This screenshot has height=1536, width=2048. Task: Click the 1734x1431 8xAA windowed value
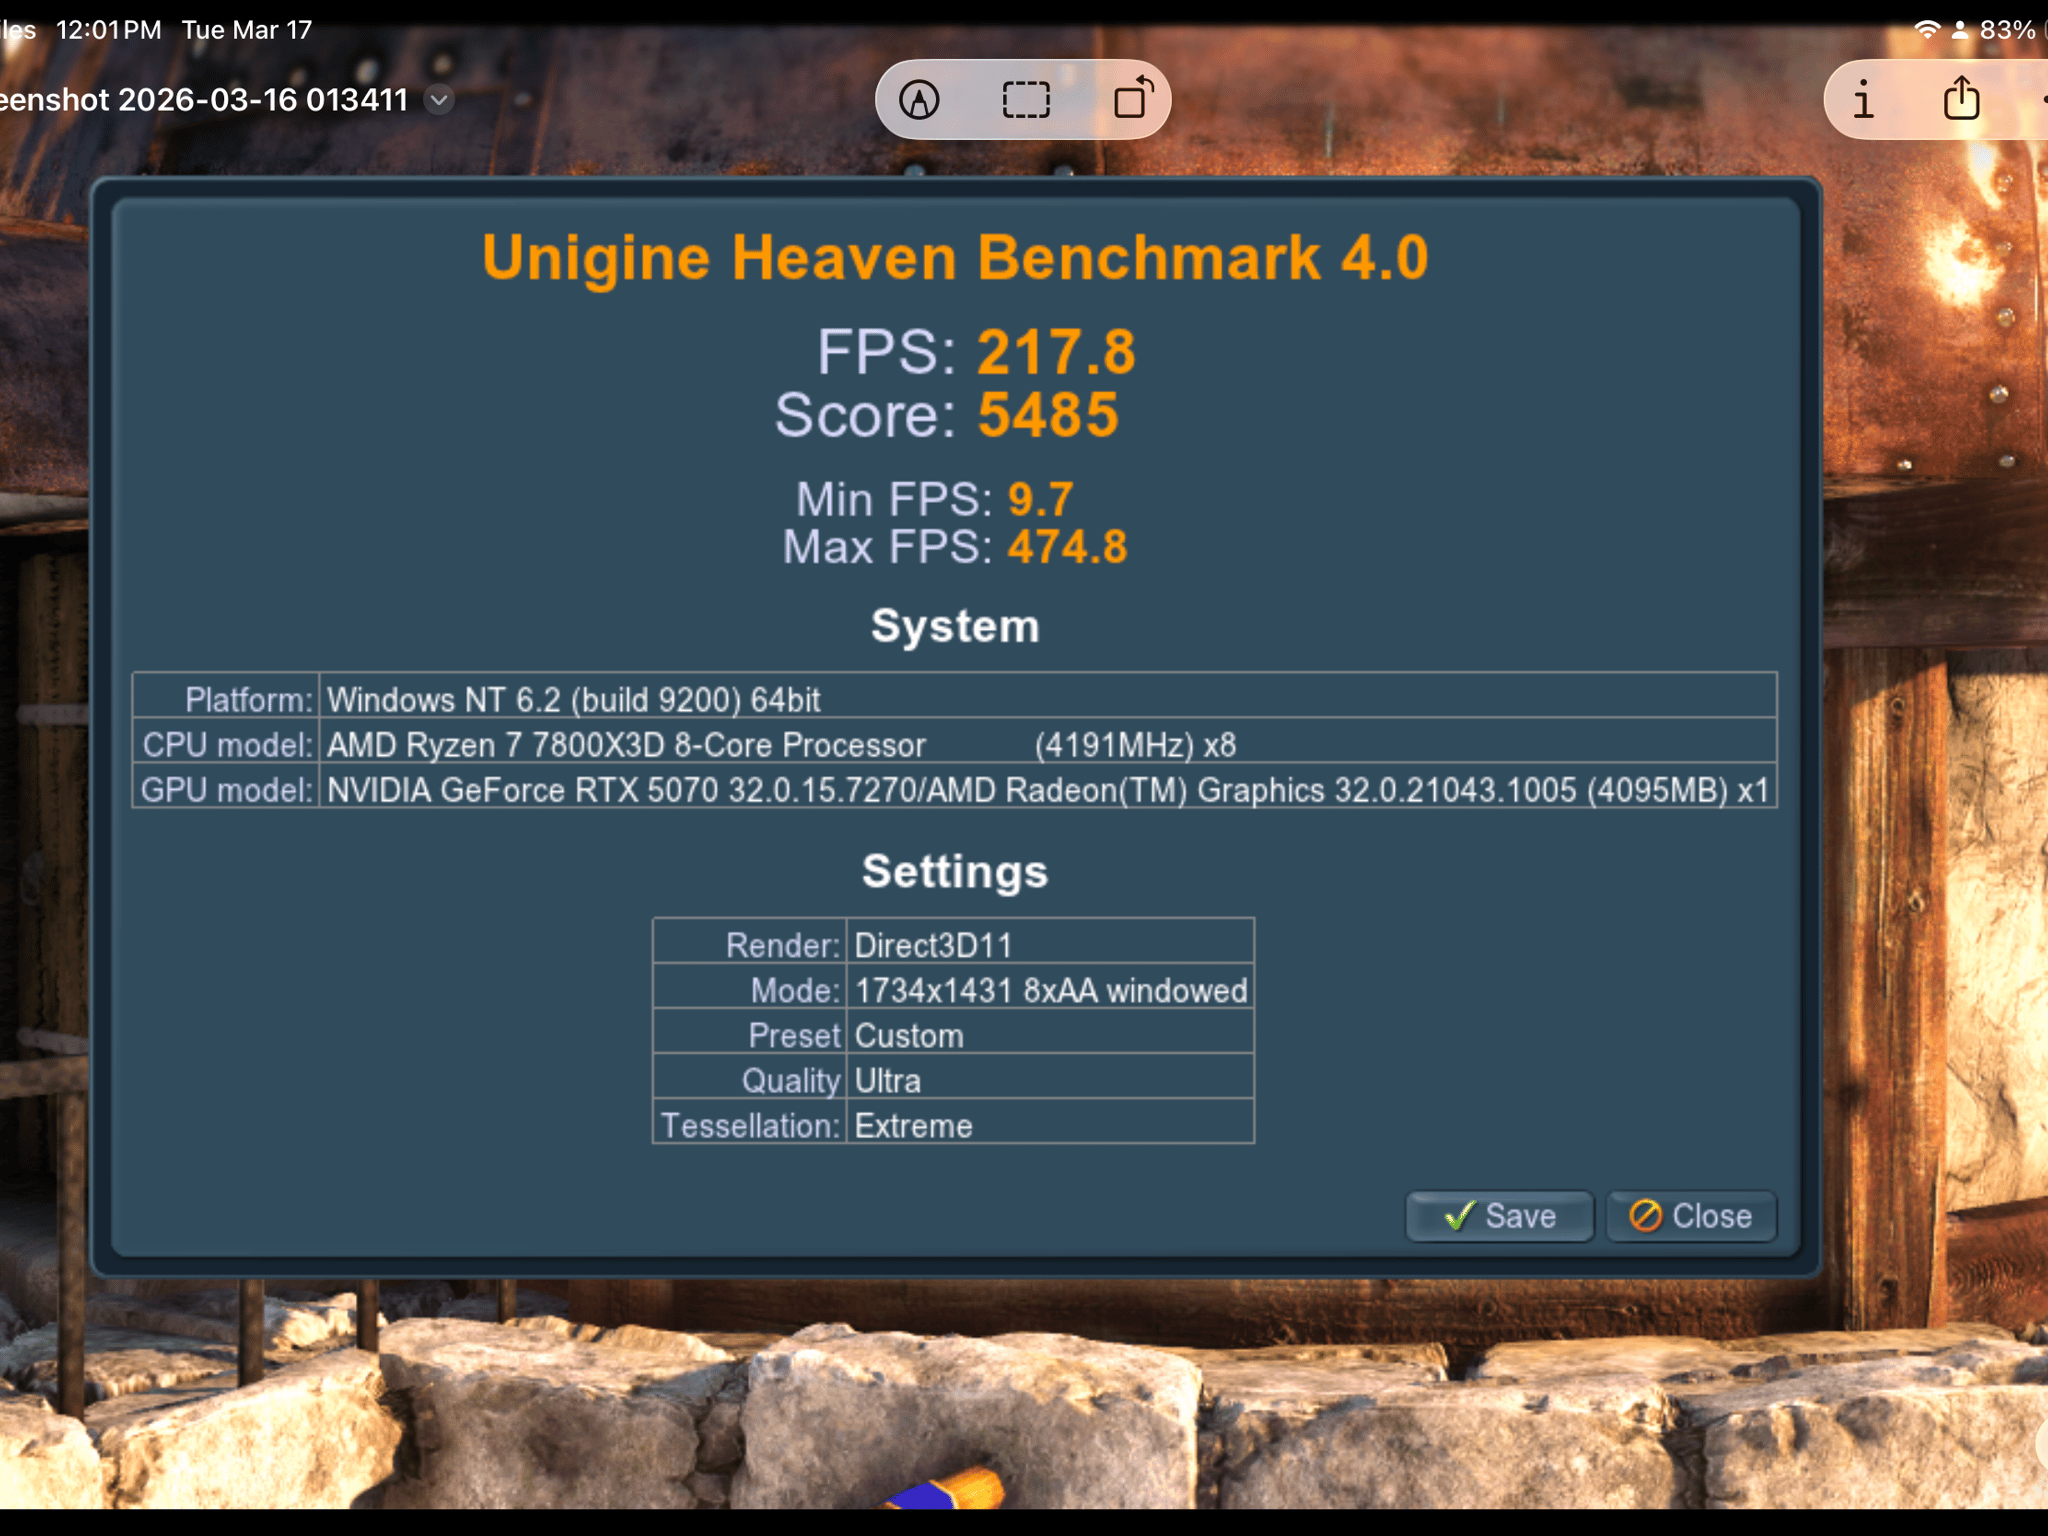[x=1050, y=988]
